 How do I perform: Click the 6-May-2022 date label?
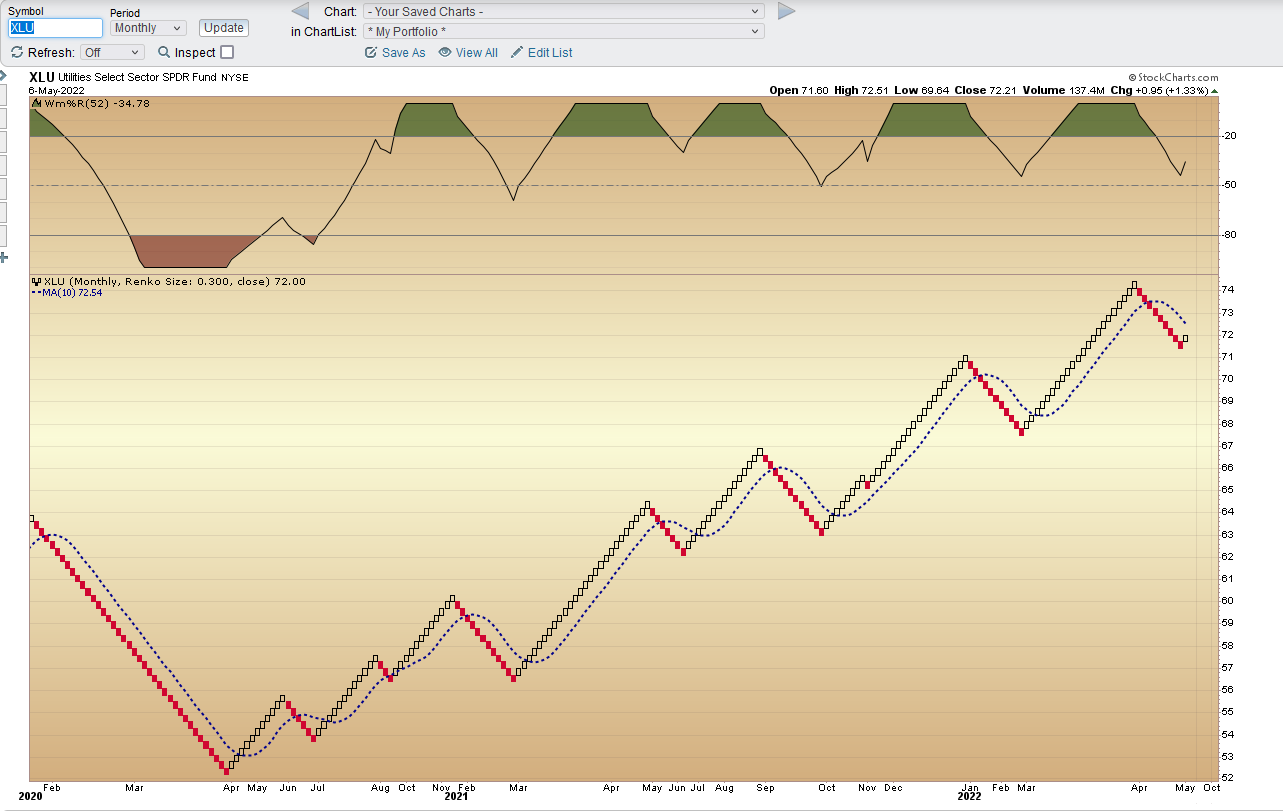(x=57, y=90)
